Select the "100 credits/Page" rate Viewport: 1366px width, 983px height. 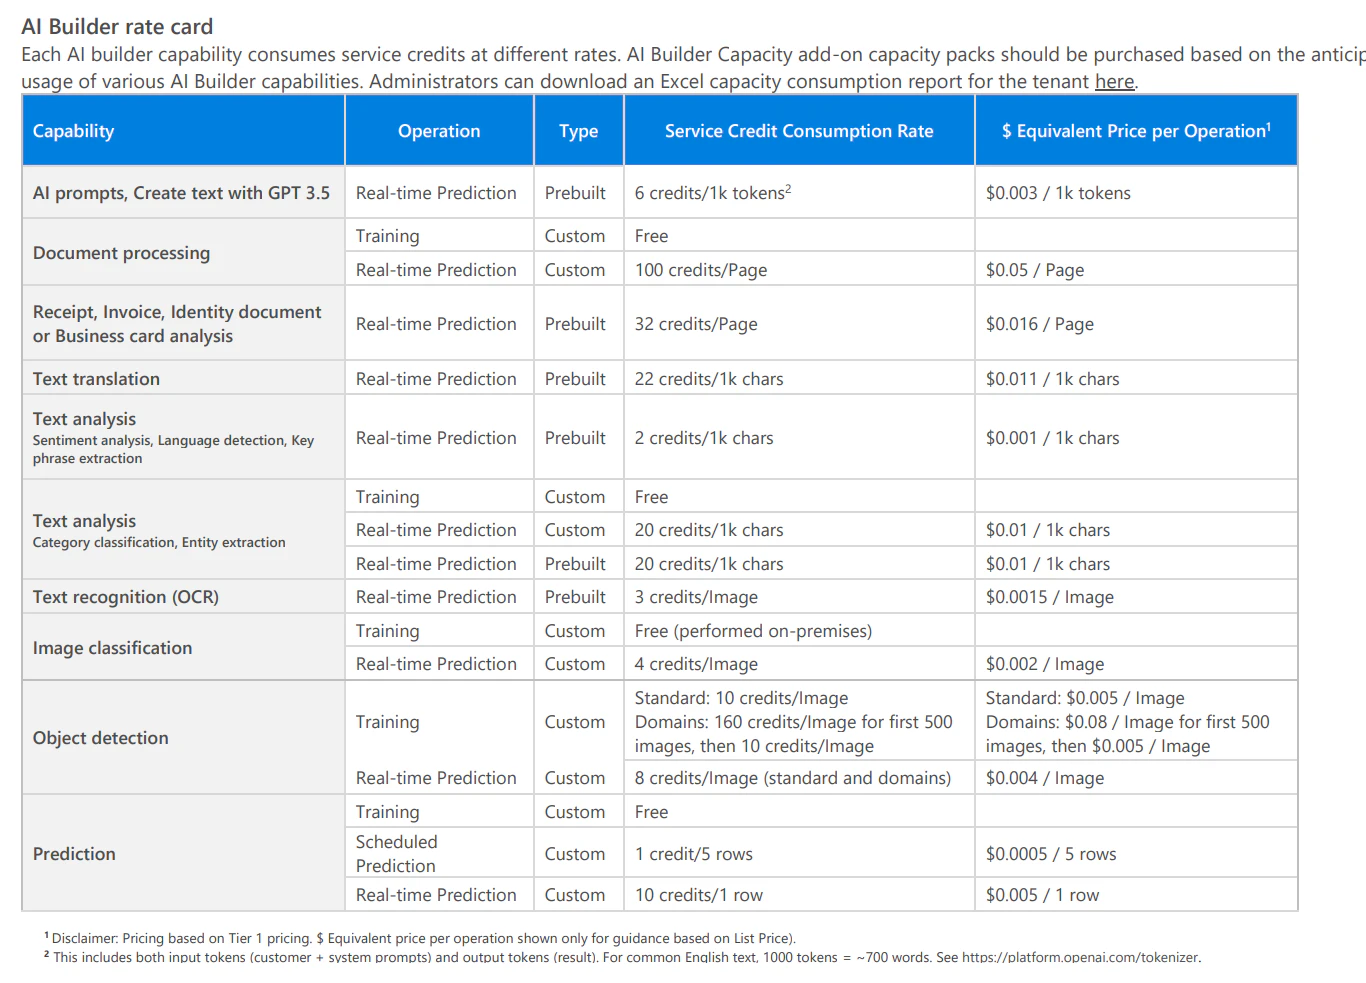[701, 270]
